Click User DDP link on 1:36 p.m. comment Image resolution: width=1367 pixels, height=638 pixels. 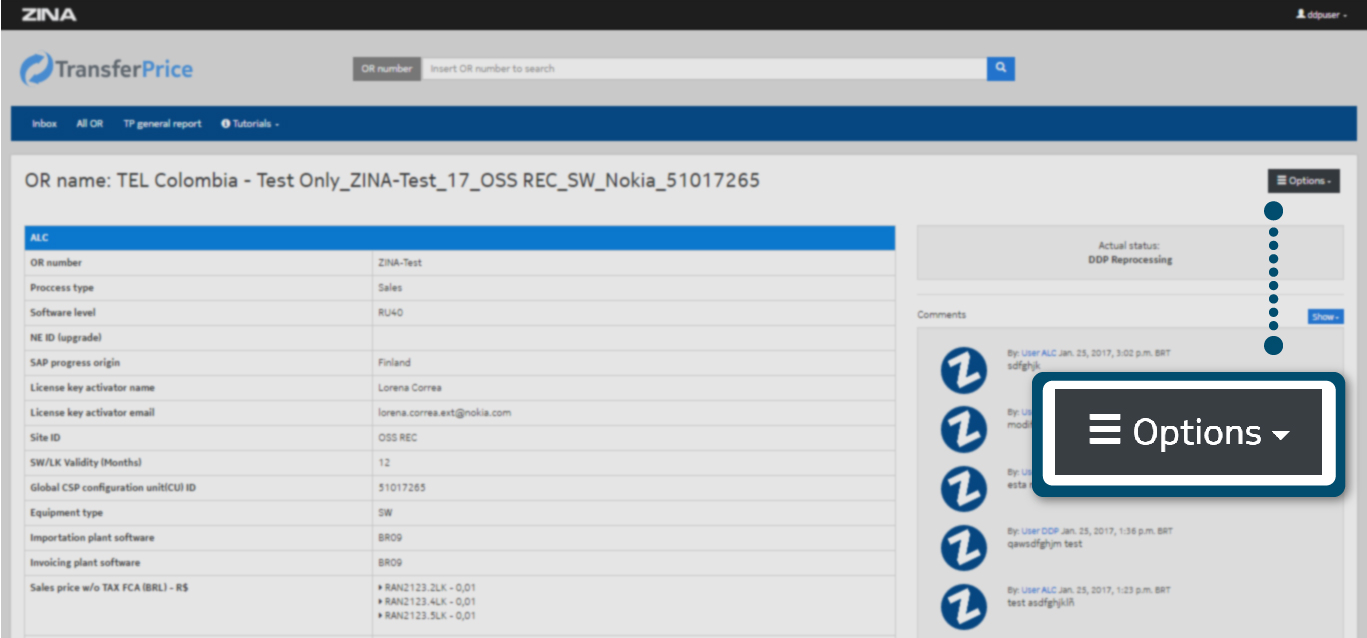click(1039, 532)
